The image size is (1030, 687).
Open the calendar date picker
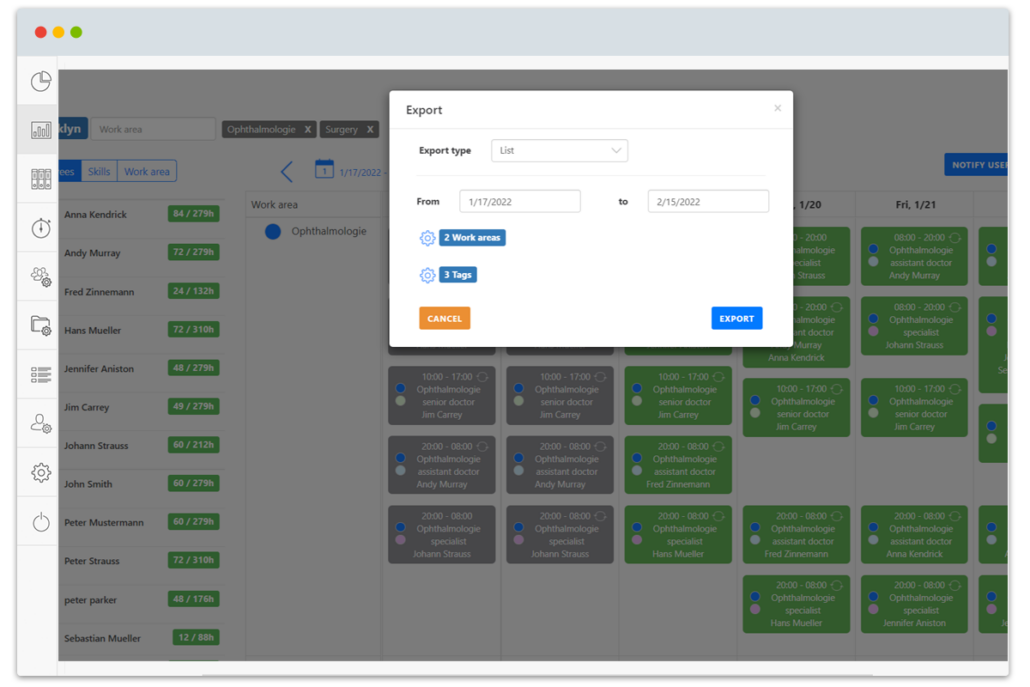click(324, 171)
